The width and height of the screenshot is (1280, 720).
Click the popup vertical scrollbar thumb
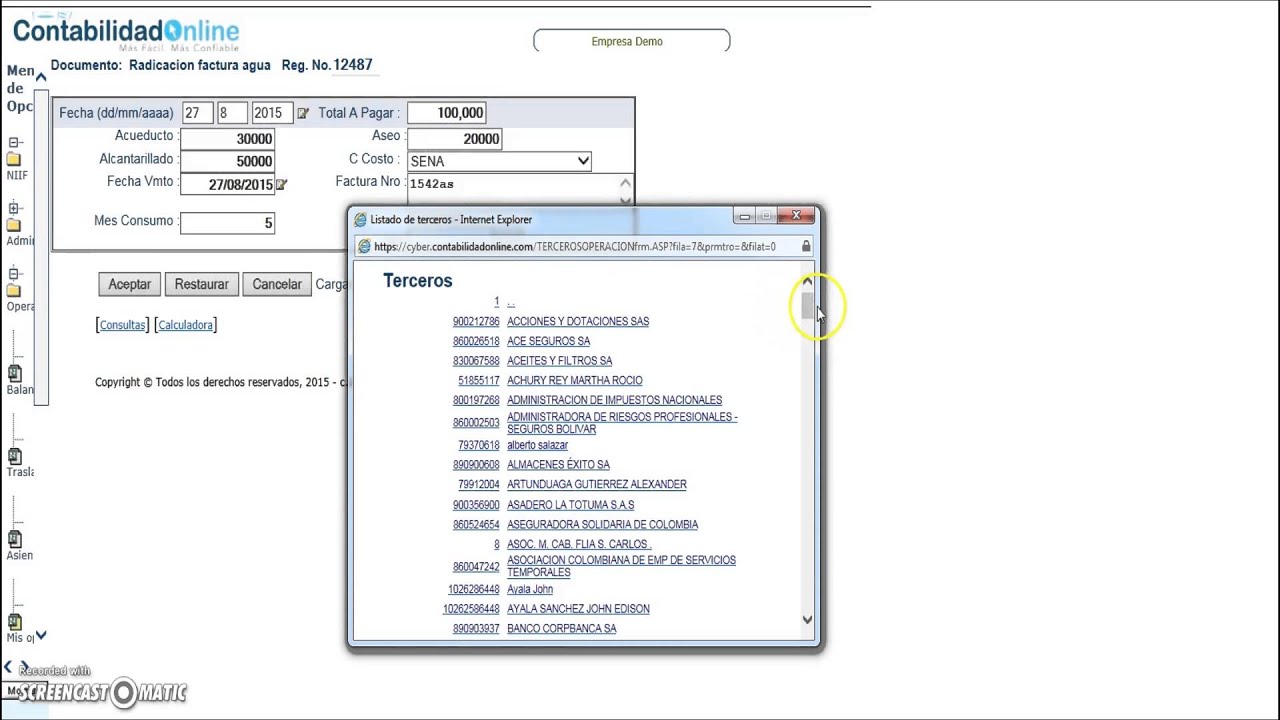(807, 305)
